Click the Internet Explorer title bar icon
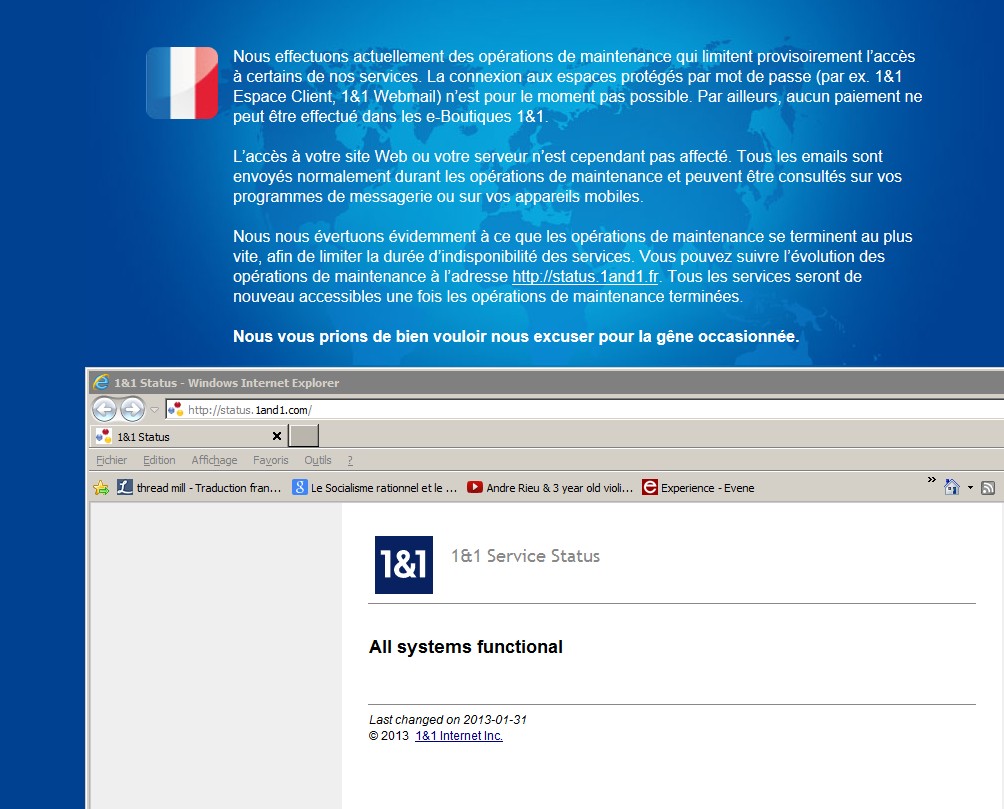Image resolution: width=1004 pixels, height=809 pixels. (101, 382)
